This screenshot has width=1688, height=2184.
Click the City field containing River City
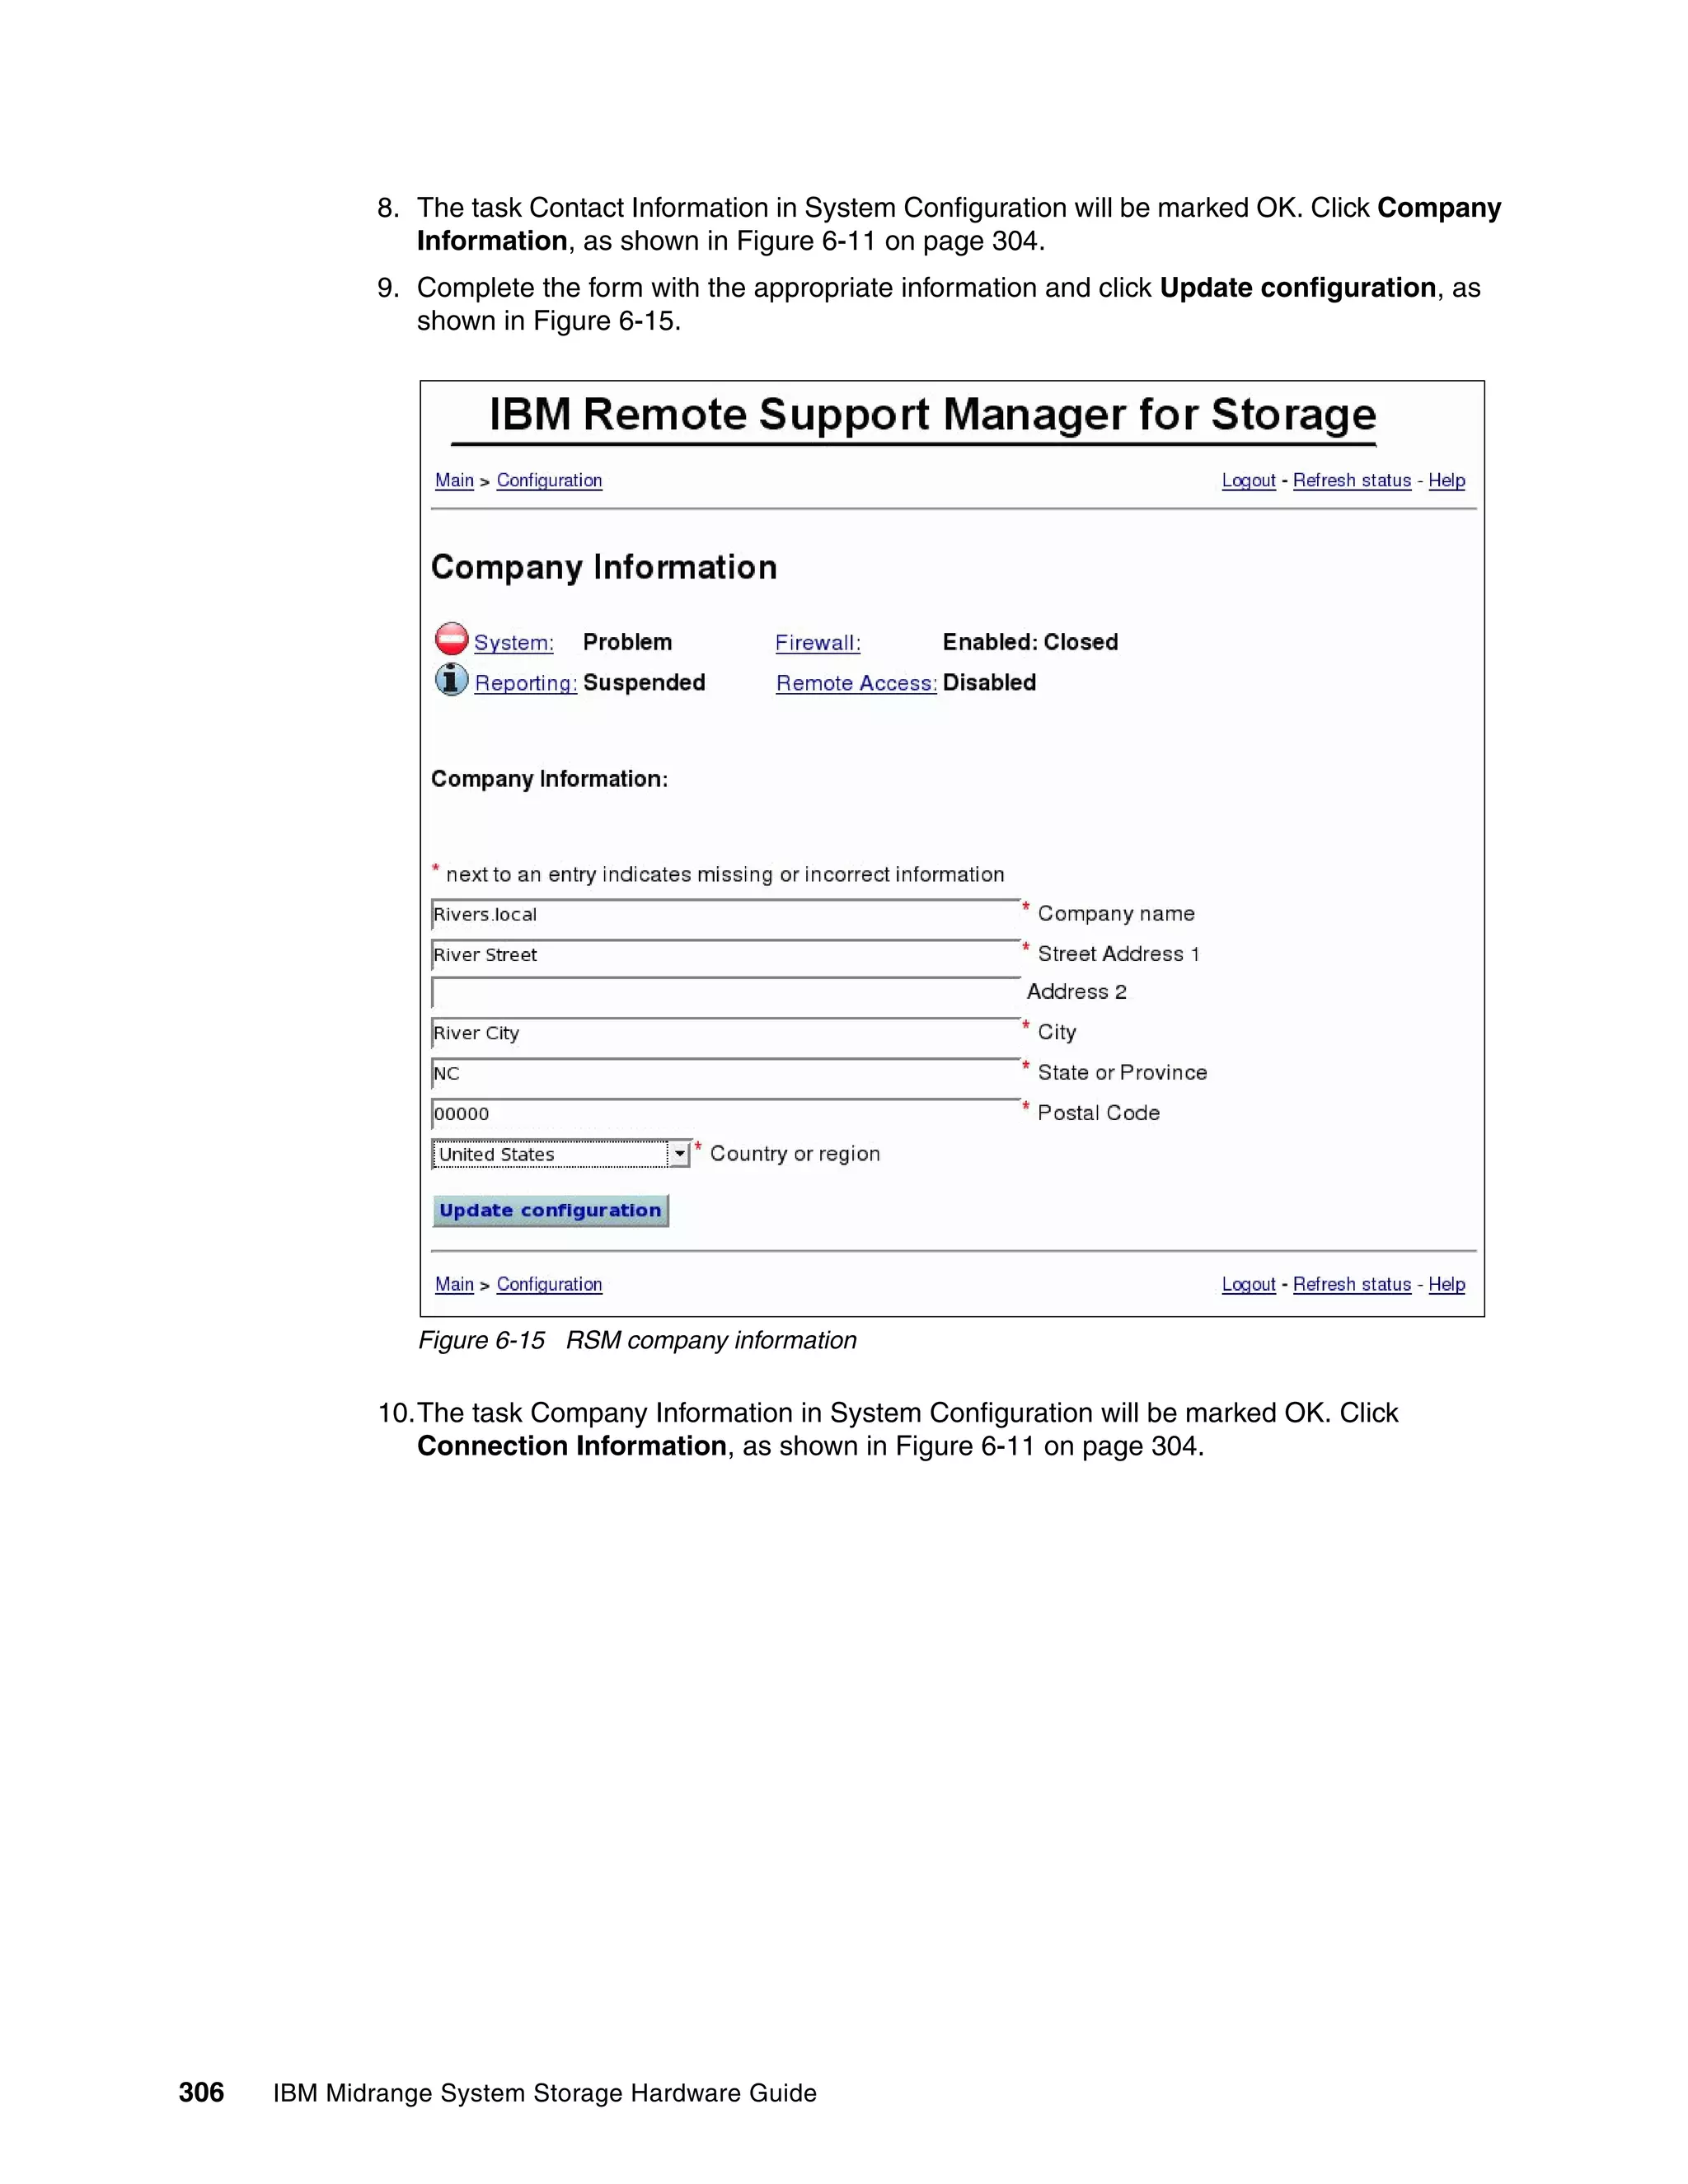pos(726,1033)
